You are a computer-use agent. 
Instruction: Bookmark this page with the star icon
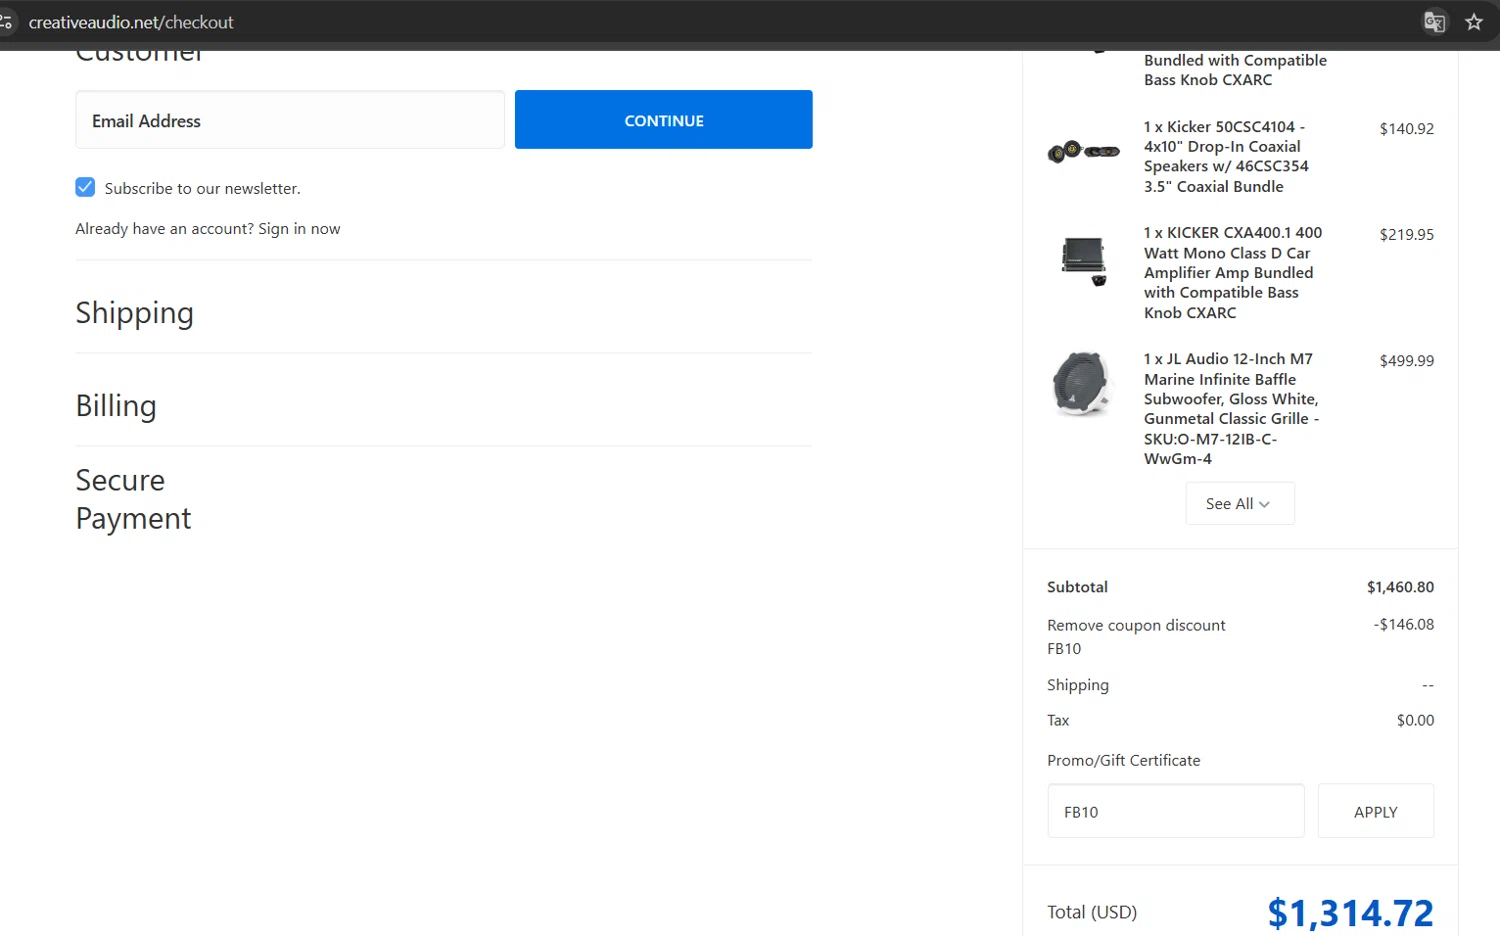click(x=1474, y=22)
